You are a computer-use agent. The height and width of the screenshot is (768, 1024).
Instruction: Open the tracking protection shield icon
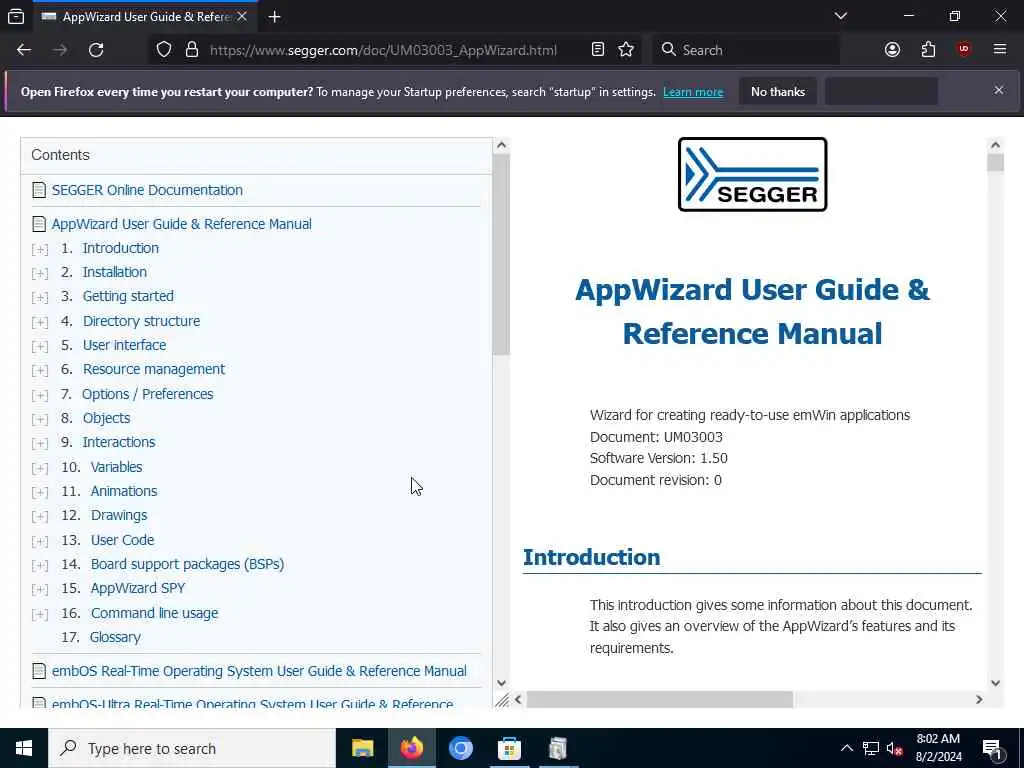164,50
